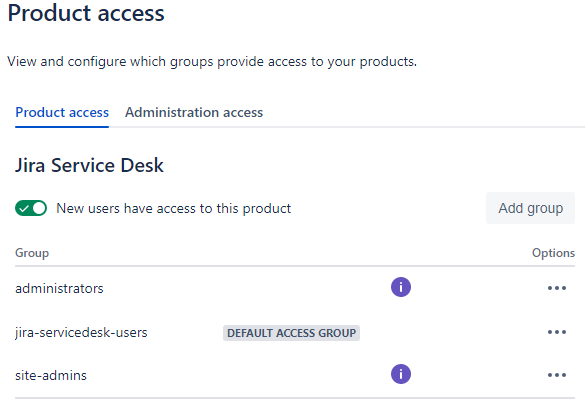Viewport: 585px width, 408px height.
Task: Click the 'View and configure' description text
Action: tap(212, 62)
